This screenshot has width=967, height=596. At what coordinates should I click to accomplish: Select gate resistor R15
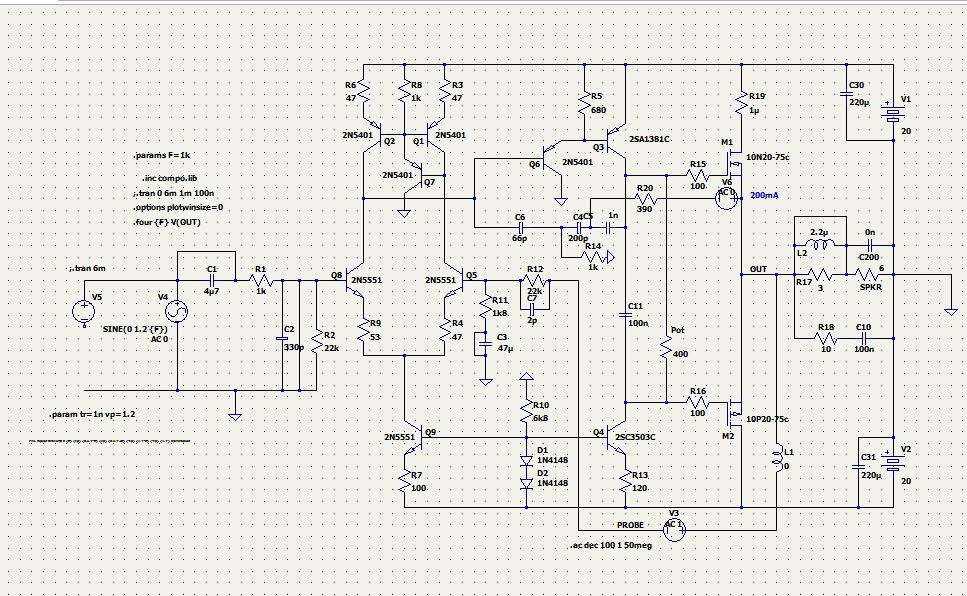[x=698, y=175]
